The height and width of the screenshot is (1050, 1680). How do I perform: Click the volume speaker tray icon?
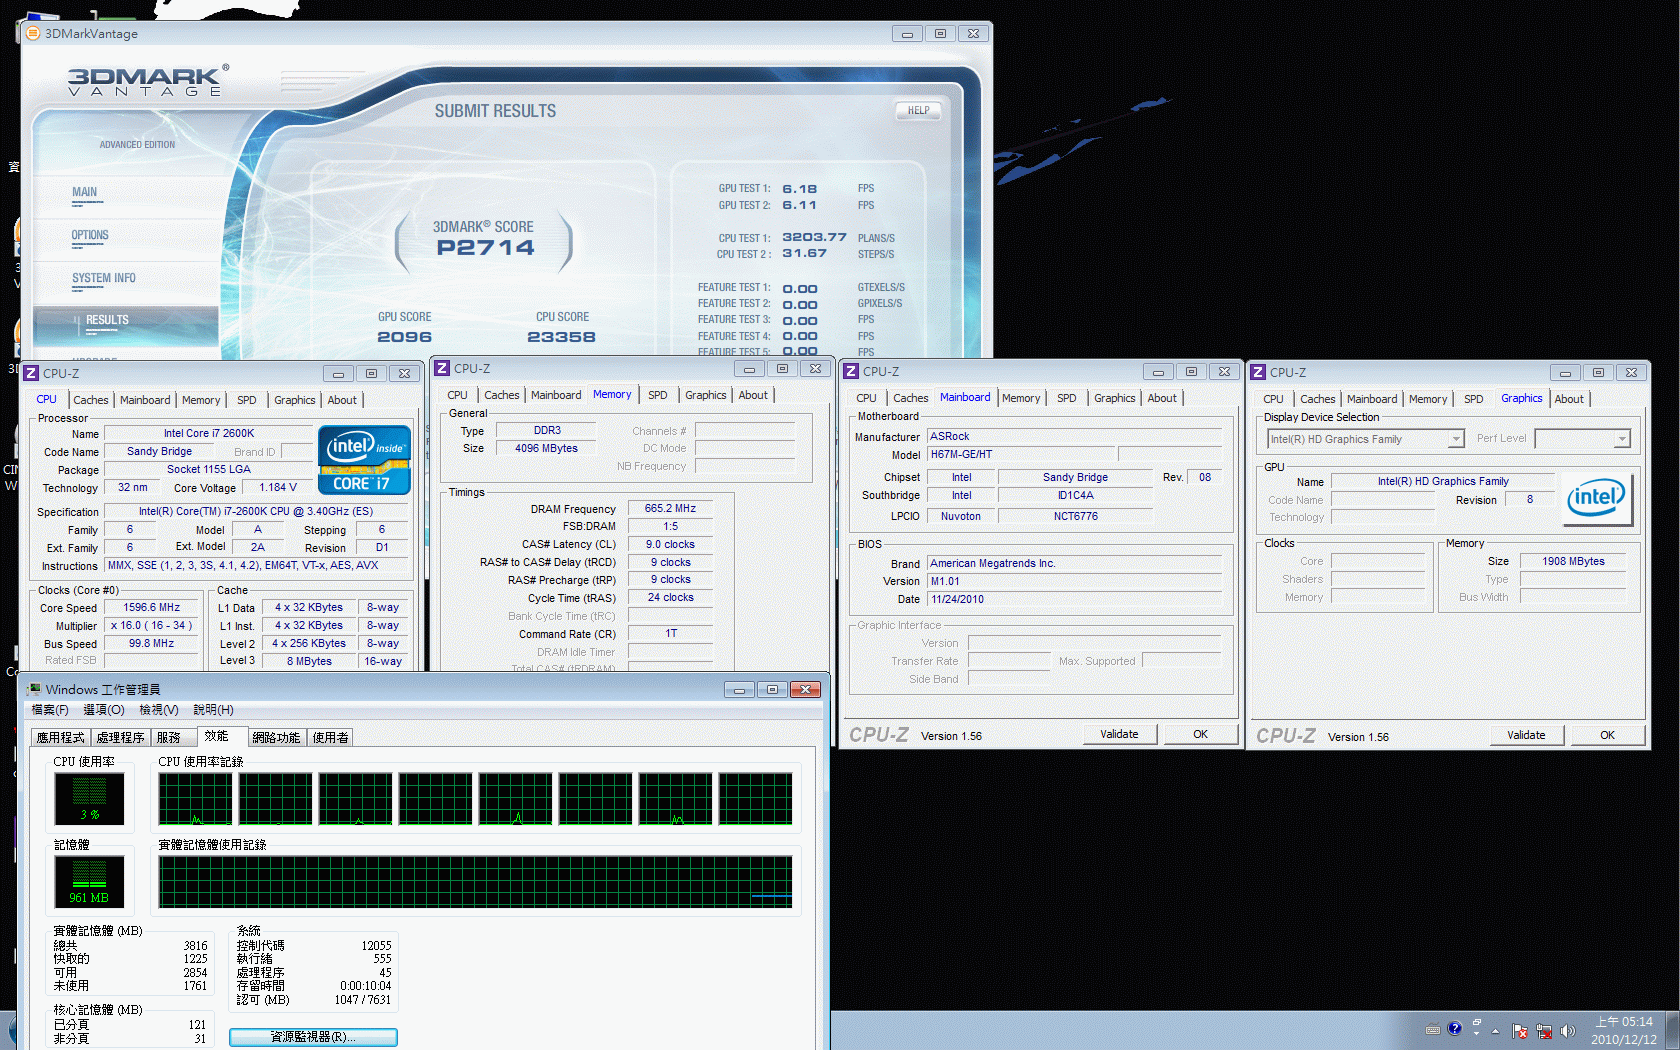[x=1567, y=1031]
